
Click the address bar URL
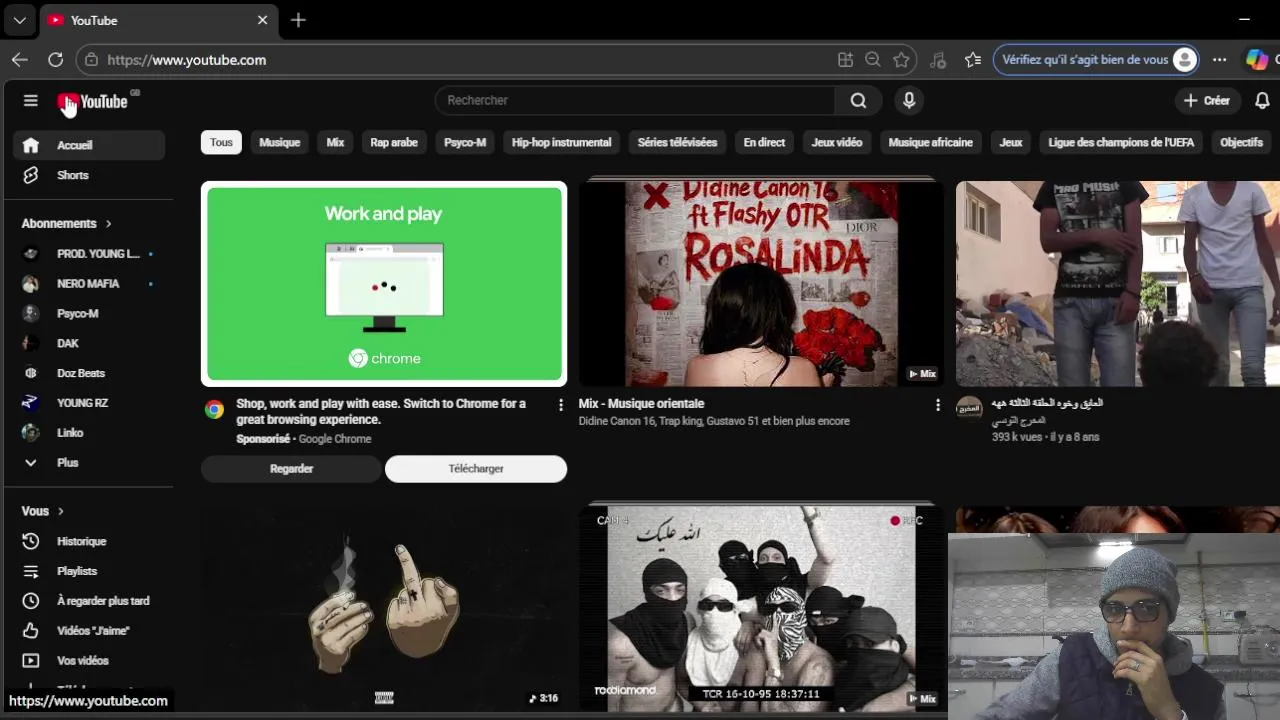(187, 60)
